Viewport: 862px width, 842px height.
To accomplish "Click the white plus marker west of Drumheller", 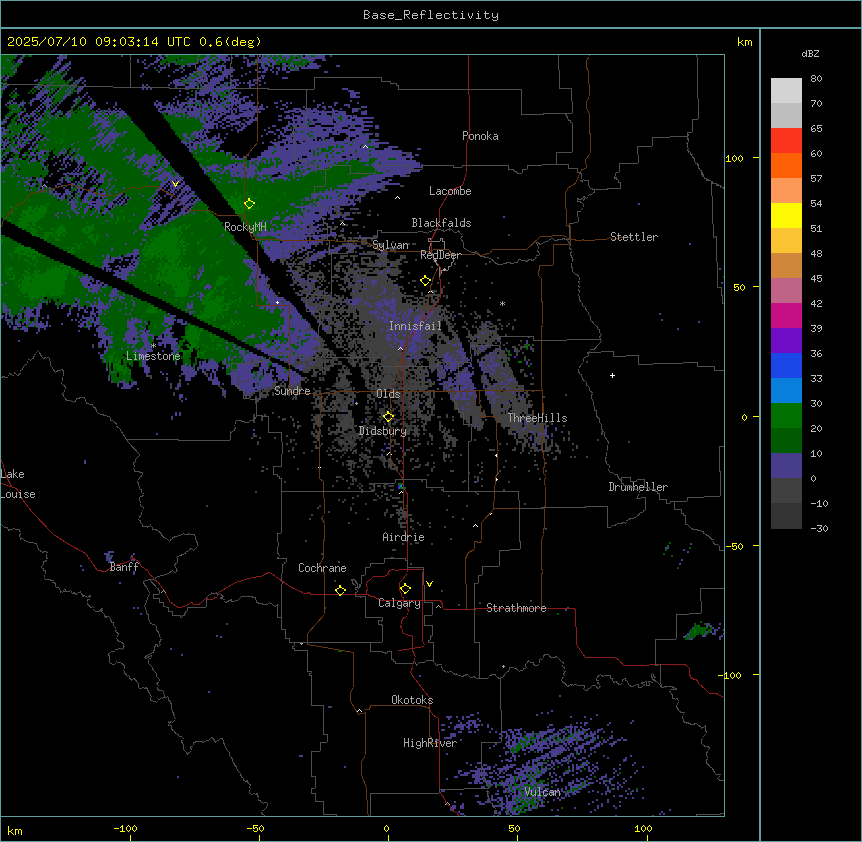I will tap(612, 375).
